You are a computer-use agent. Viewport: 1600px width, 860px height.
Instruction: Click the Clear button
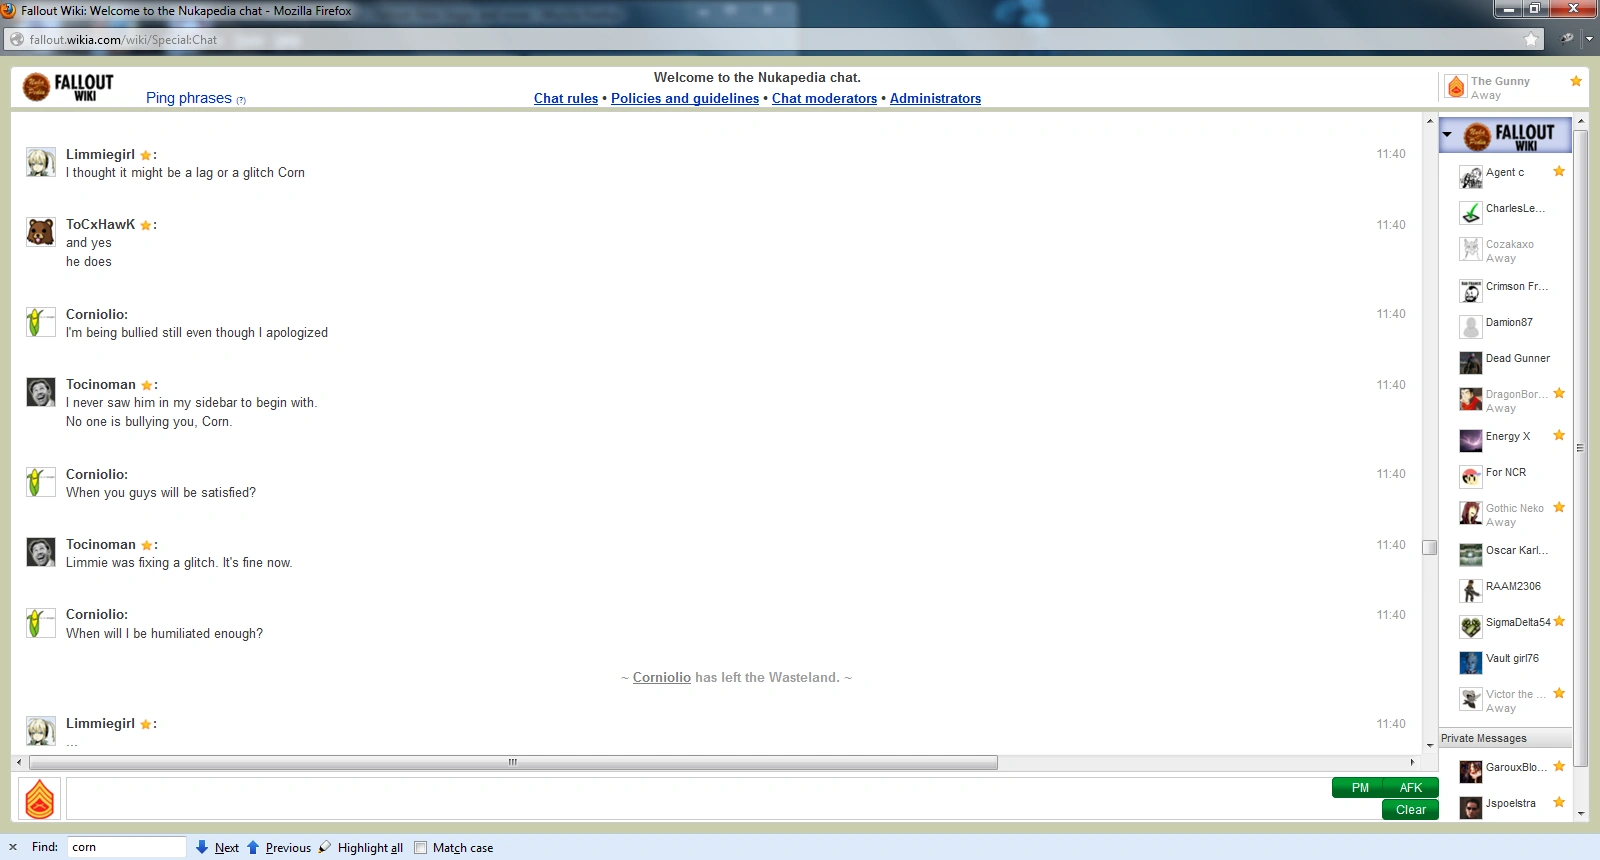[1411, 810]
